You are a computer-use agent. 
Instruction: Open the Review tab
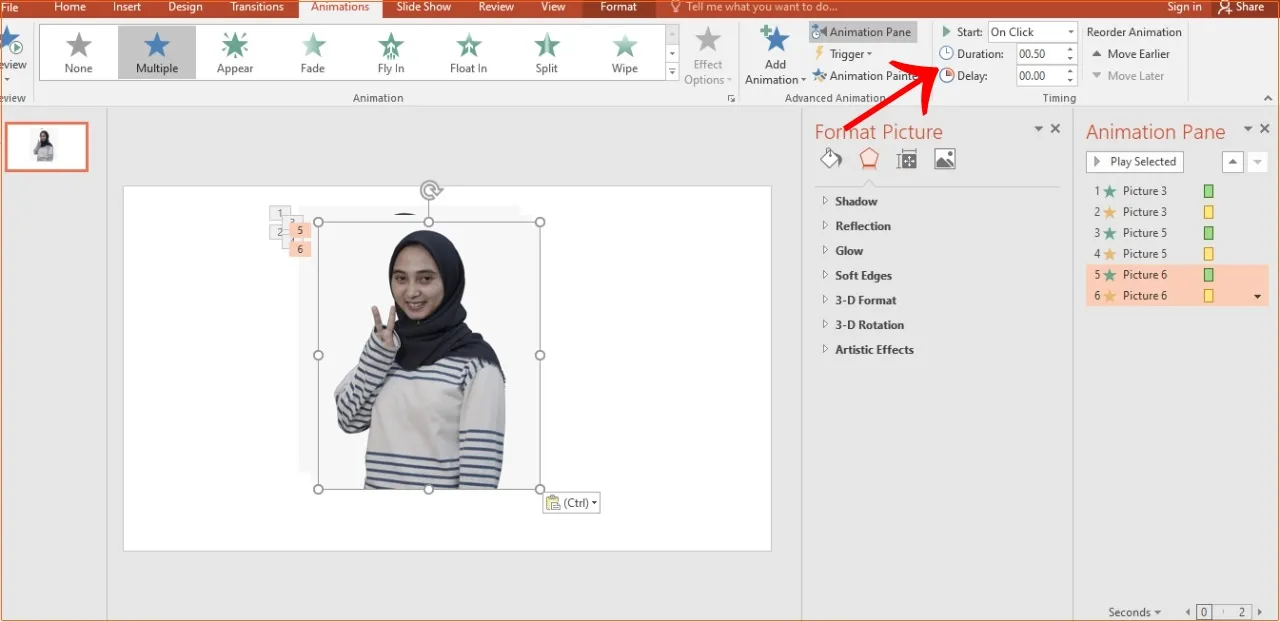(496, 7)
